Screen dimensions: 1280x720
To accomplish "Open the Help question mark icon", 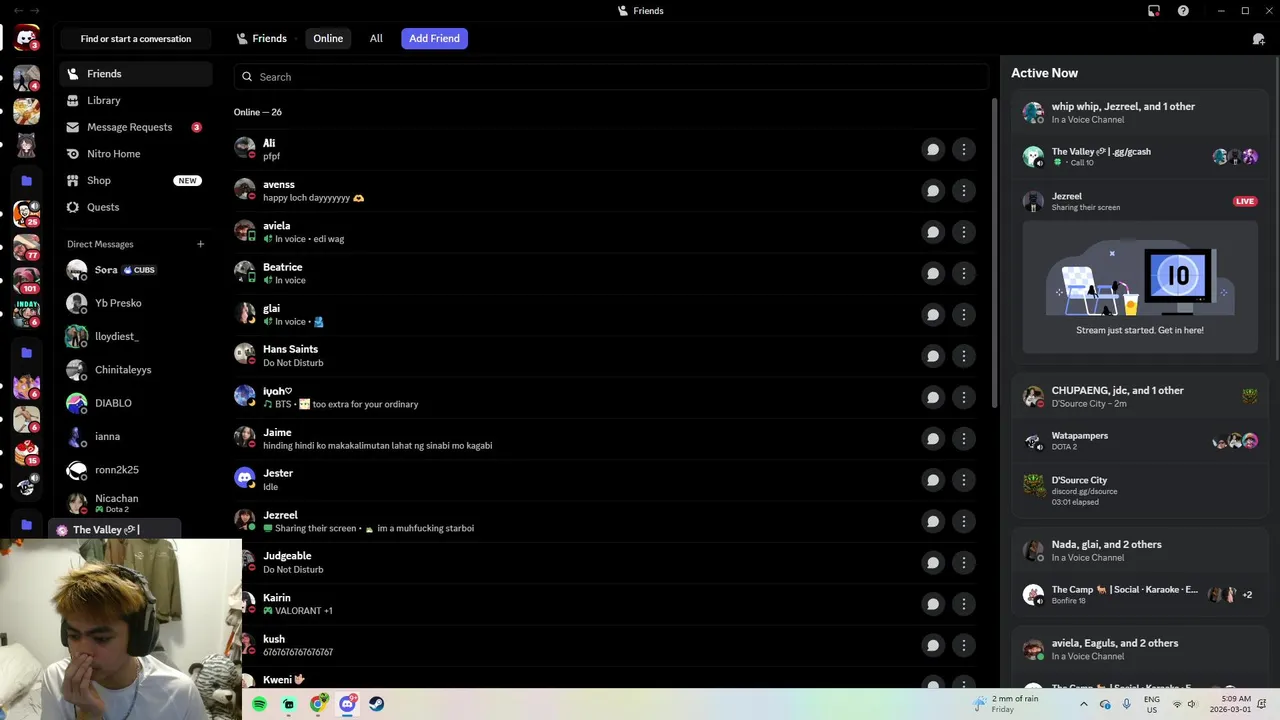I will click(x=1183, y=11).
